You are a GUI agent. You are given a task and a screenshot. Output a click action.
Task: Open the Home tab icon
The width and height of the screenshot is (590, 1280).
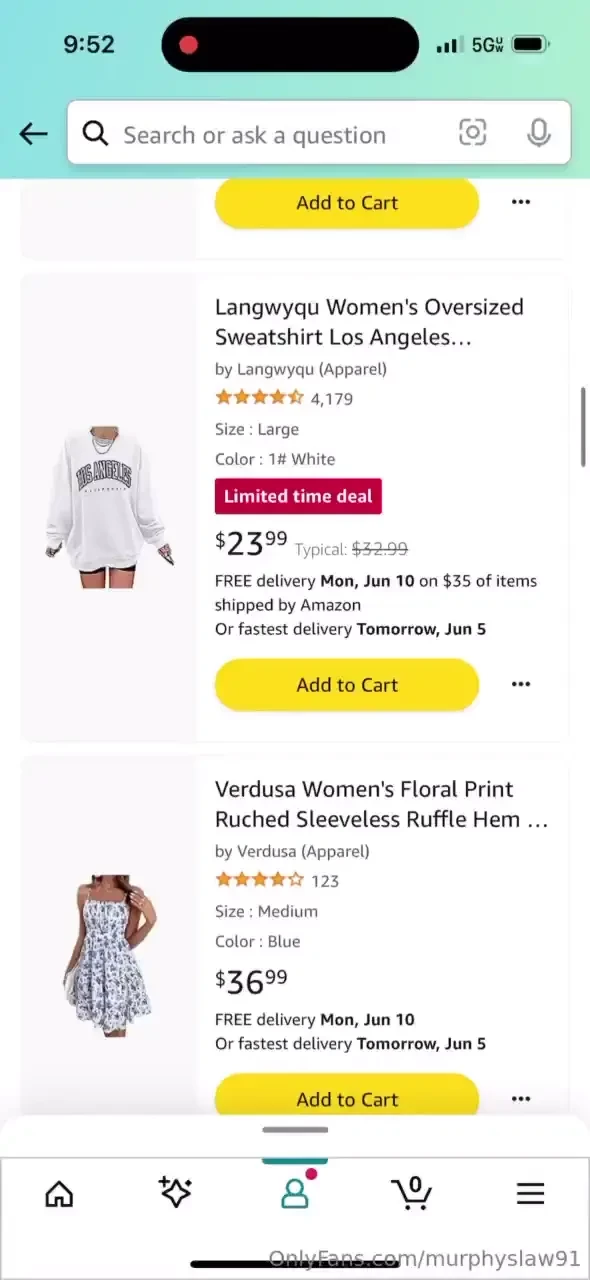[x=59, y=1193]
